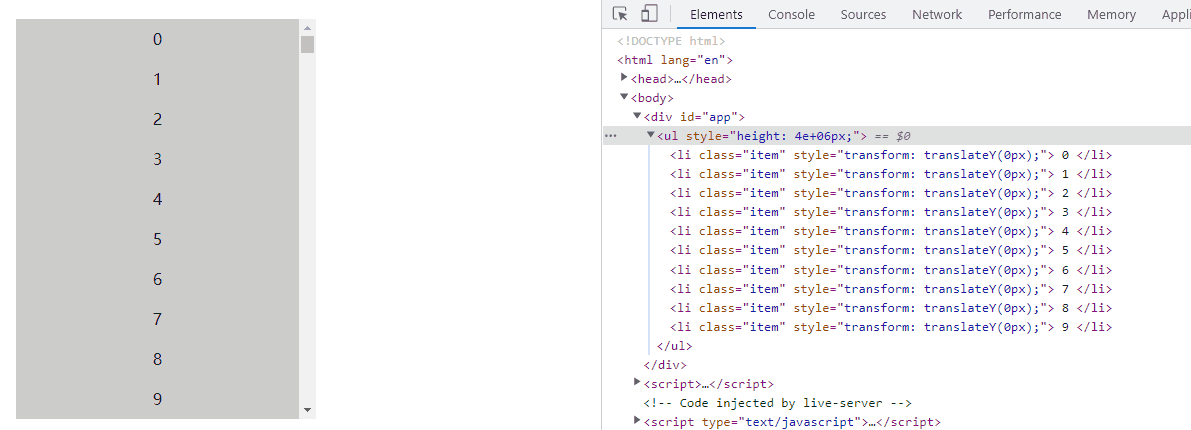Collapse the div id="app" node
Viewport: 1191px width, 430px height.
coord(637,115)
